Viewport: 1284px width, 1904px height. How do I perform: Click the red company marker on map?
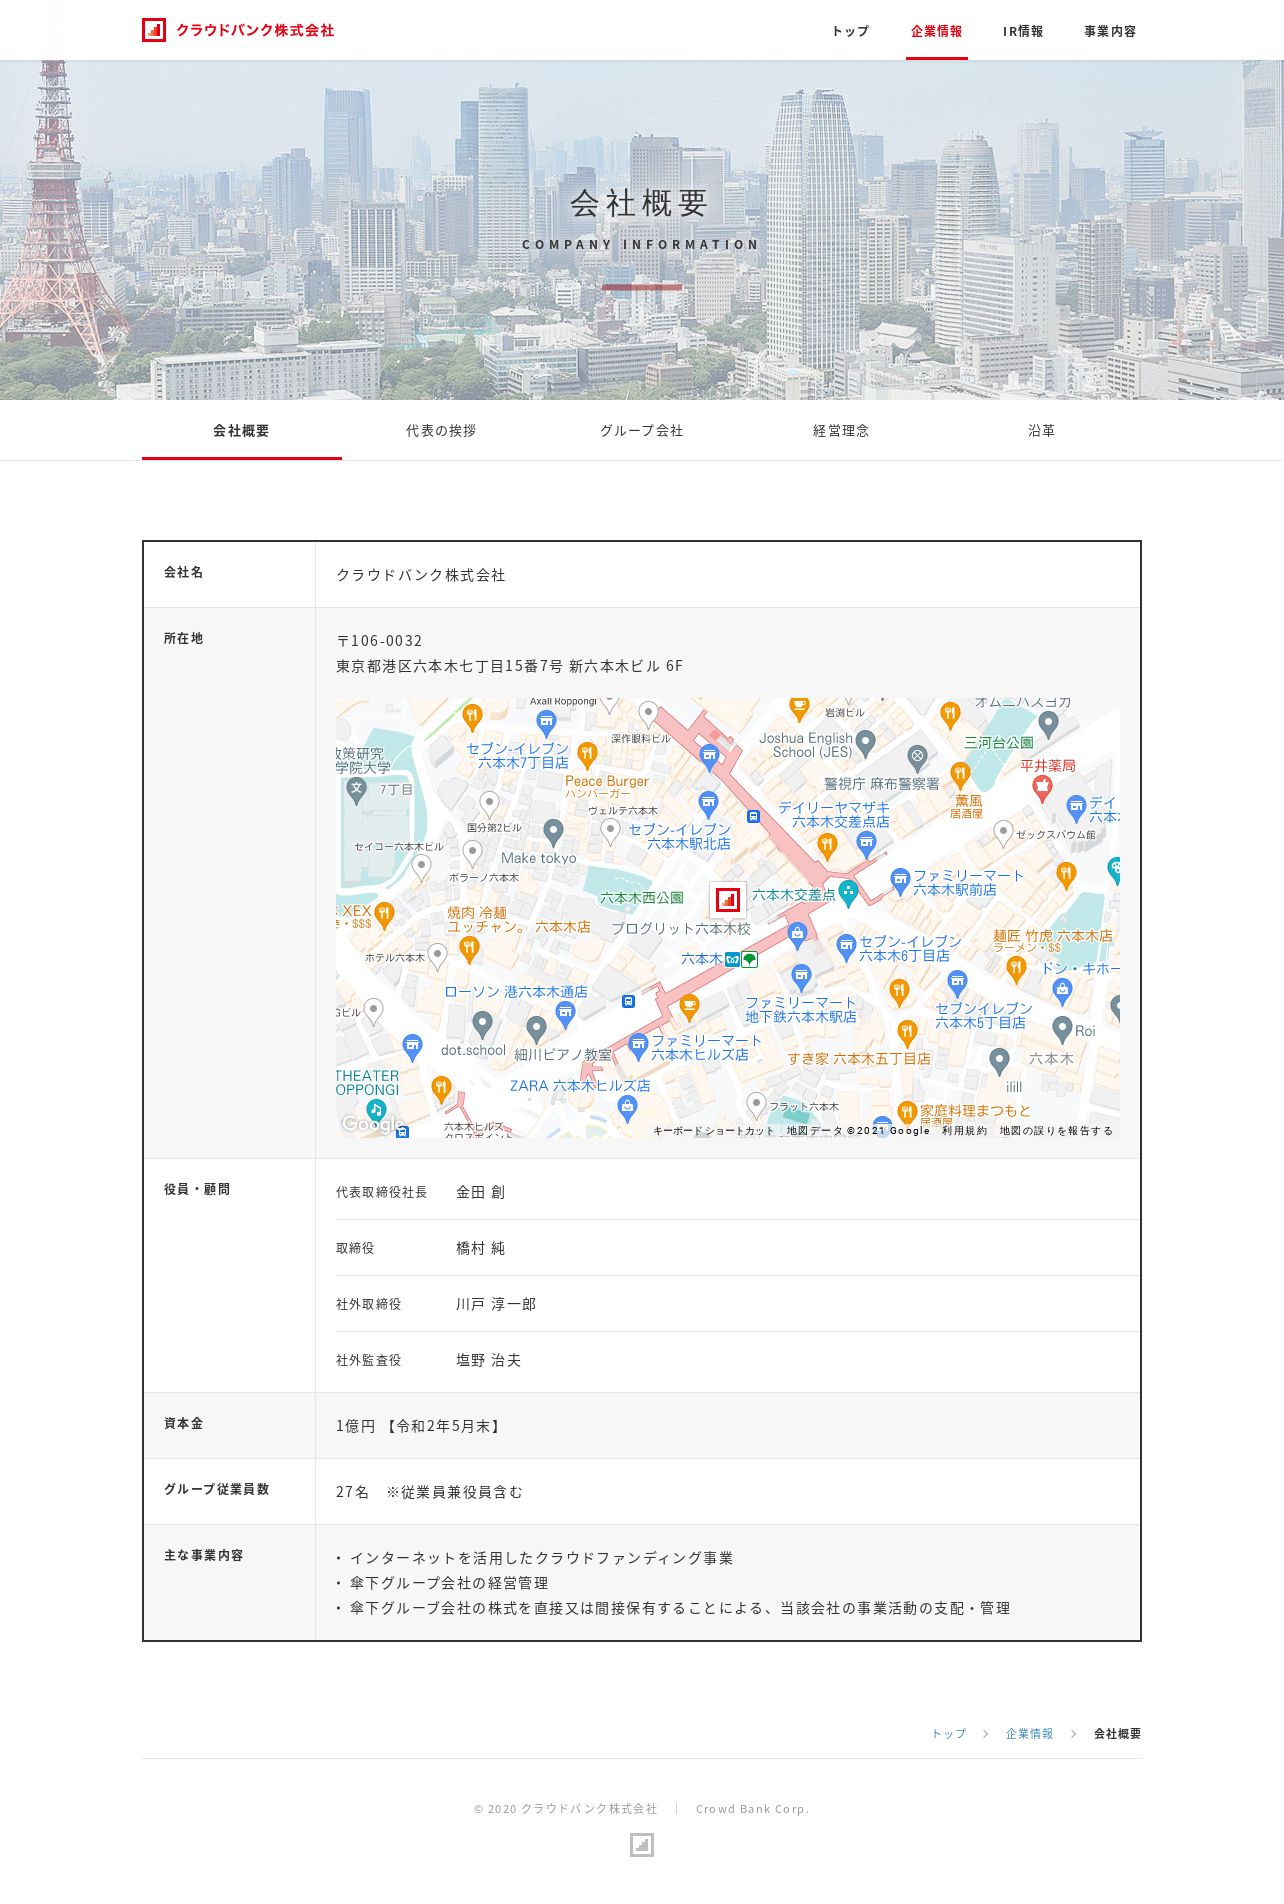[x=728, y=899]
